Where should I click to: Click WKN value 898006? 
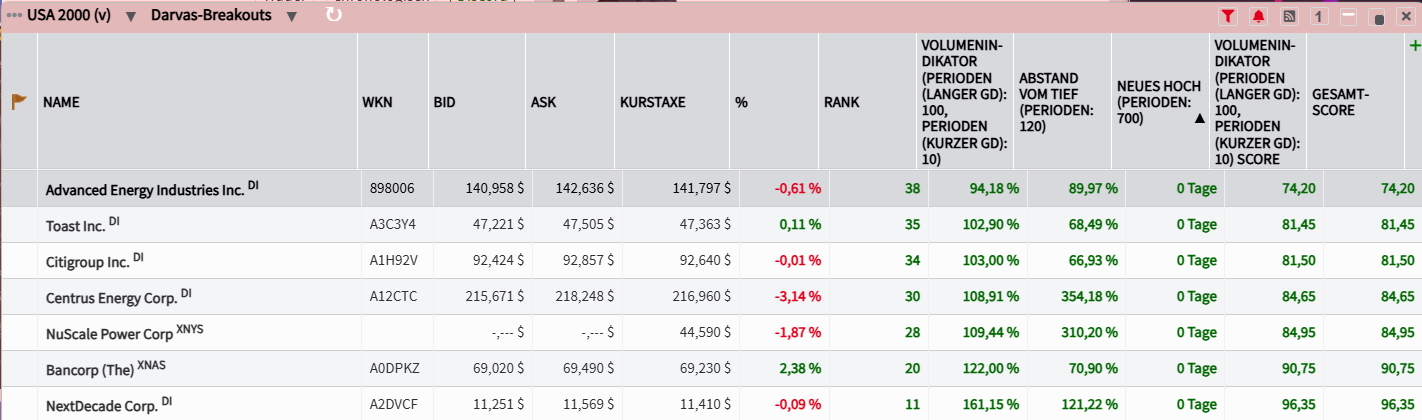pos(391,188)
